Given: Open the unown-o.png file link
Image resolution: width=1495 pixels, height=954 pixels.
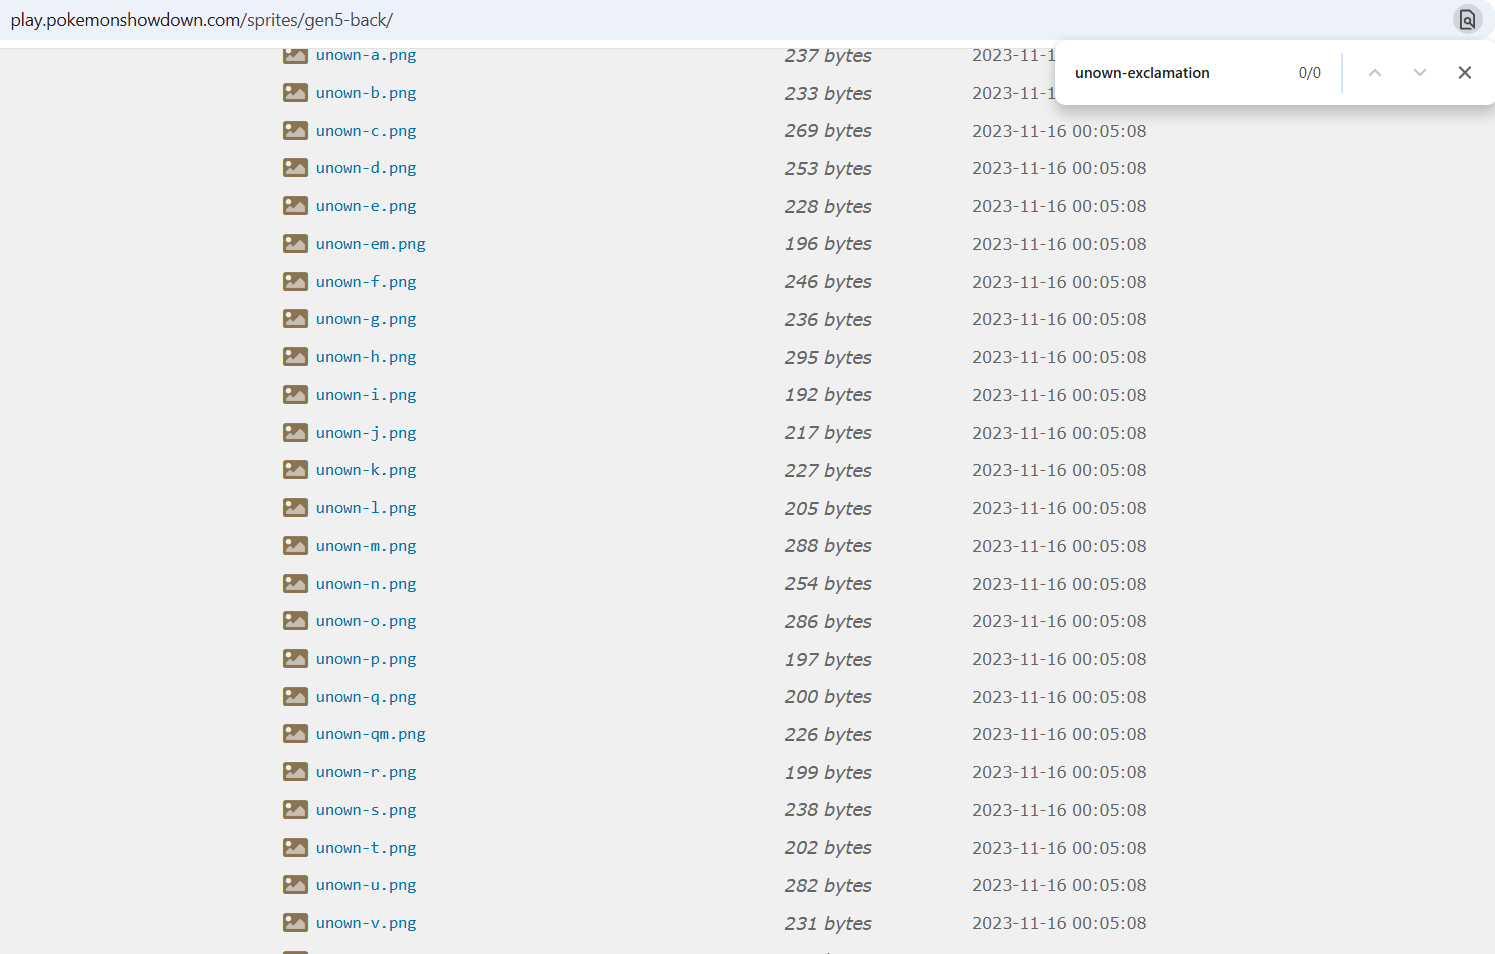Looking at the screenshot, I should coord(366,621).
